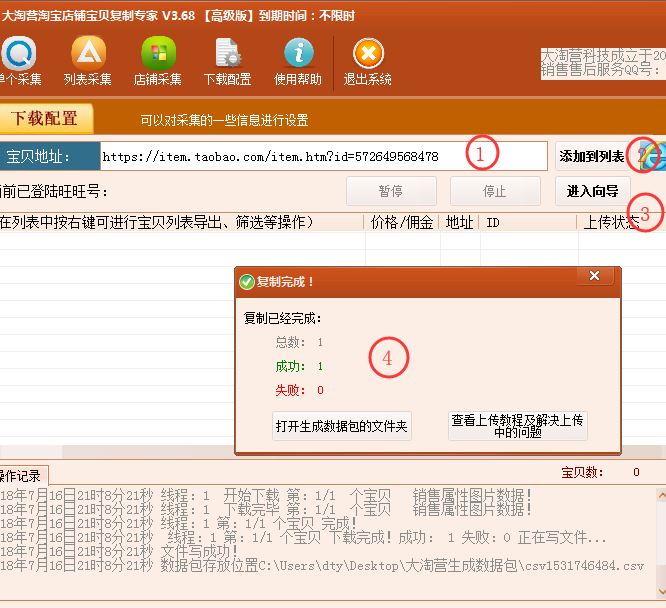Click the 价格/佣金 column header
This screenshot has width=666, height=608.
[402, 222]
